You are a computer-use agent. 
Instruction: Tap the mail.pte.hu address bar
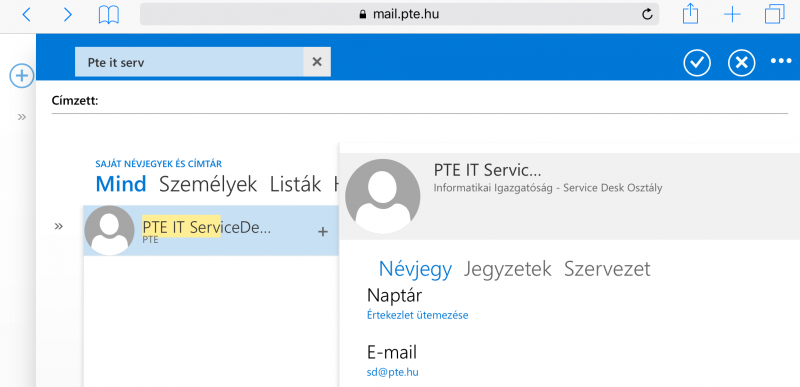(x=399, y=14)
